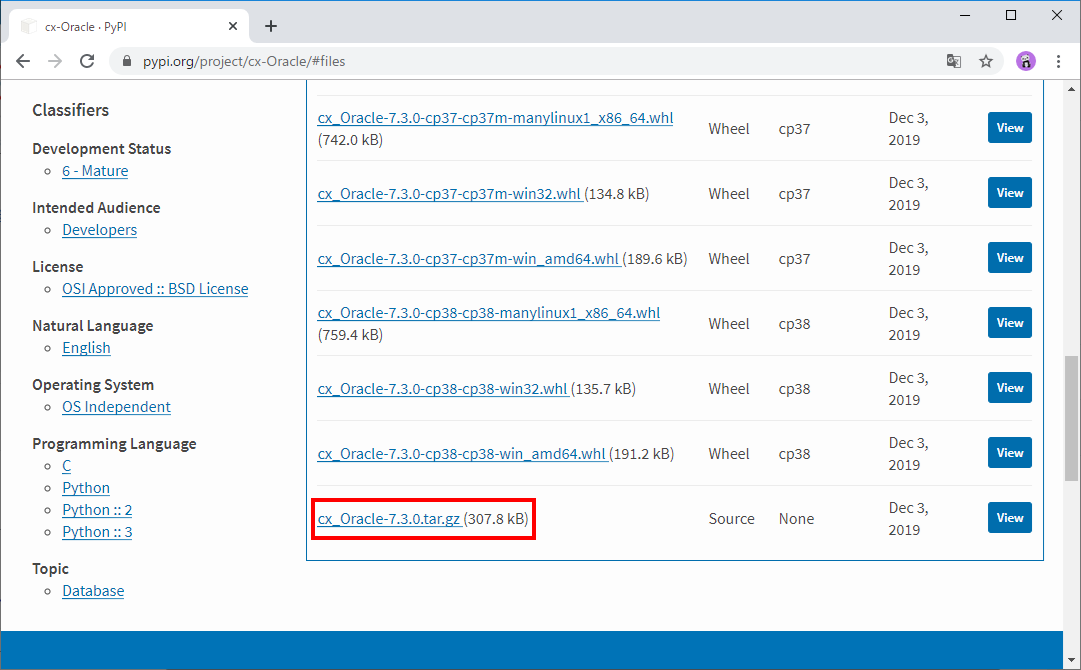Download the cp38-cp38-win32 wheel file

tap(443, 389)
